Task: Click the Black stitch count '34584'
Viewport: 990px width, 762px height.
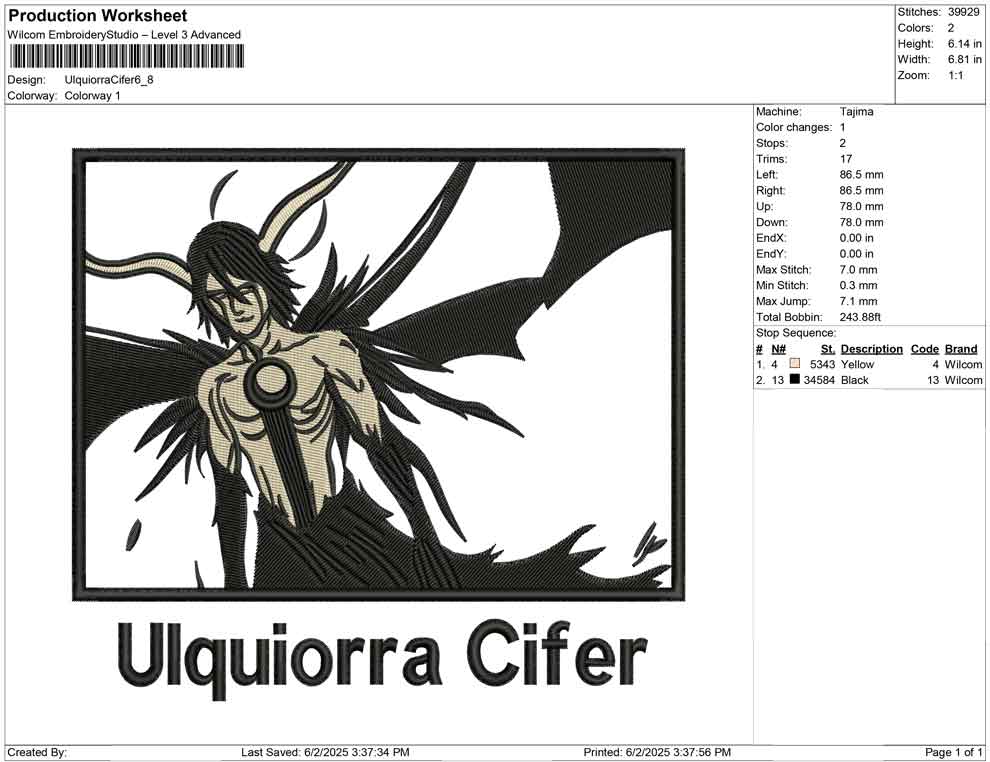Action: point(820,380)
